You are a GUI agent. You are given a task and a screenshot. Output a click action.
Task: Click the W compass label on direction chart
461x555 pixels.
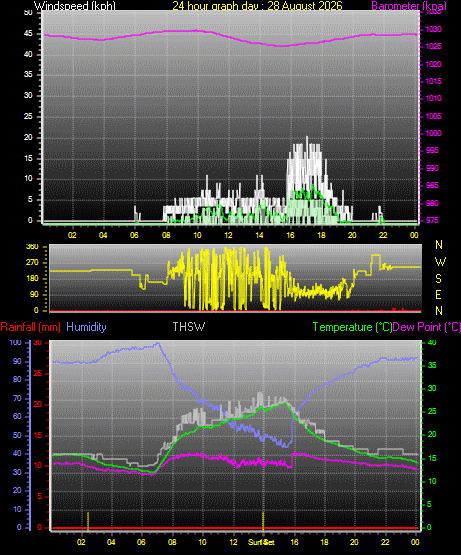(440, 262)
